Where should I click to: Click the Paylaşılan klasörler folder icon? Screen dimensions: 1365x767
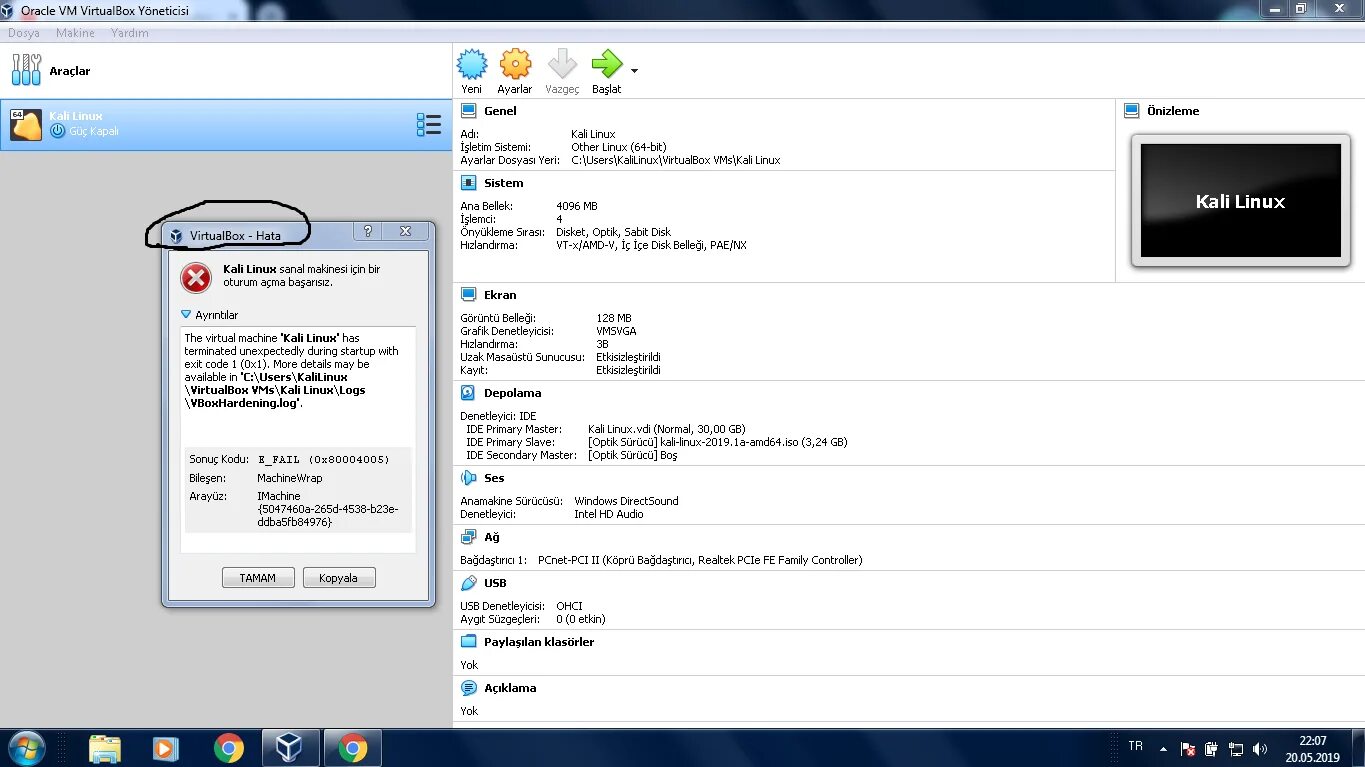pyautogui.click(x=467, y=642)
